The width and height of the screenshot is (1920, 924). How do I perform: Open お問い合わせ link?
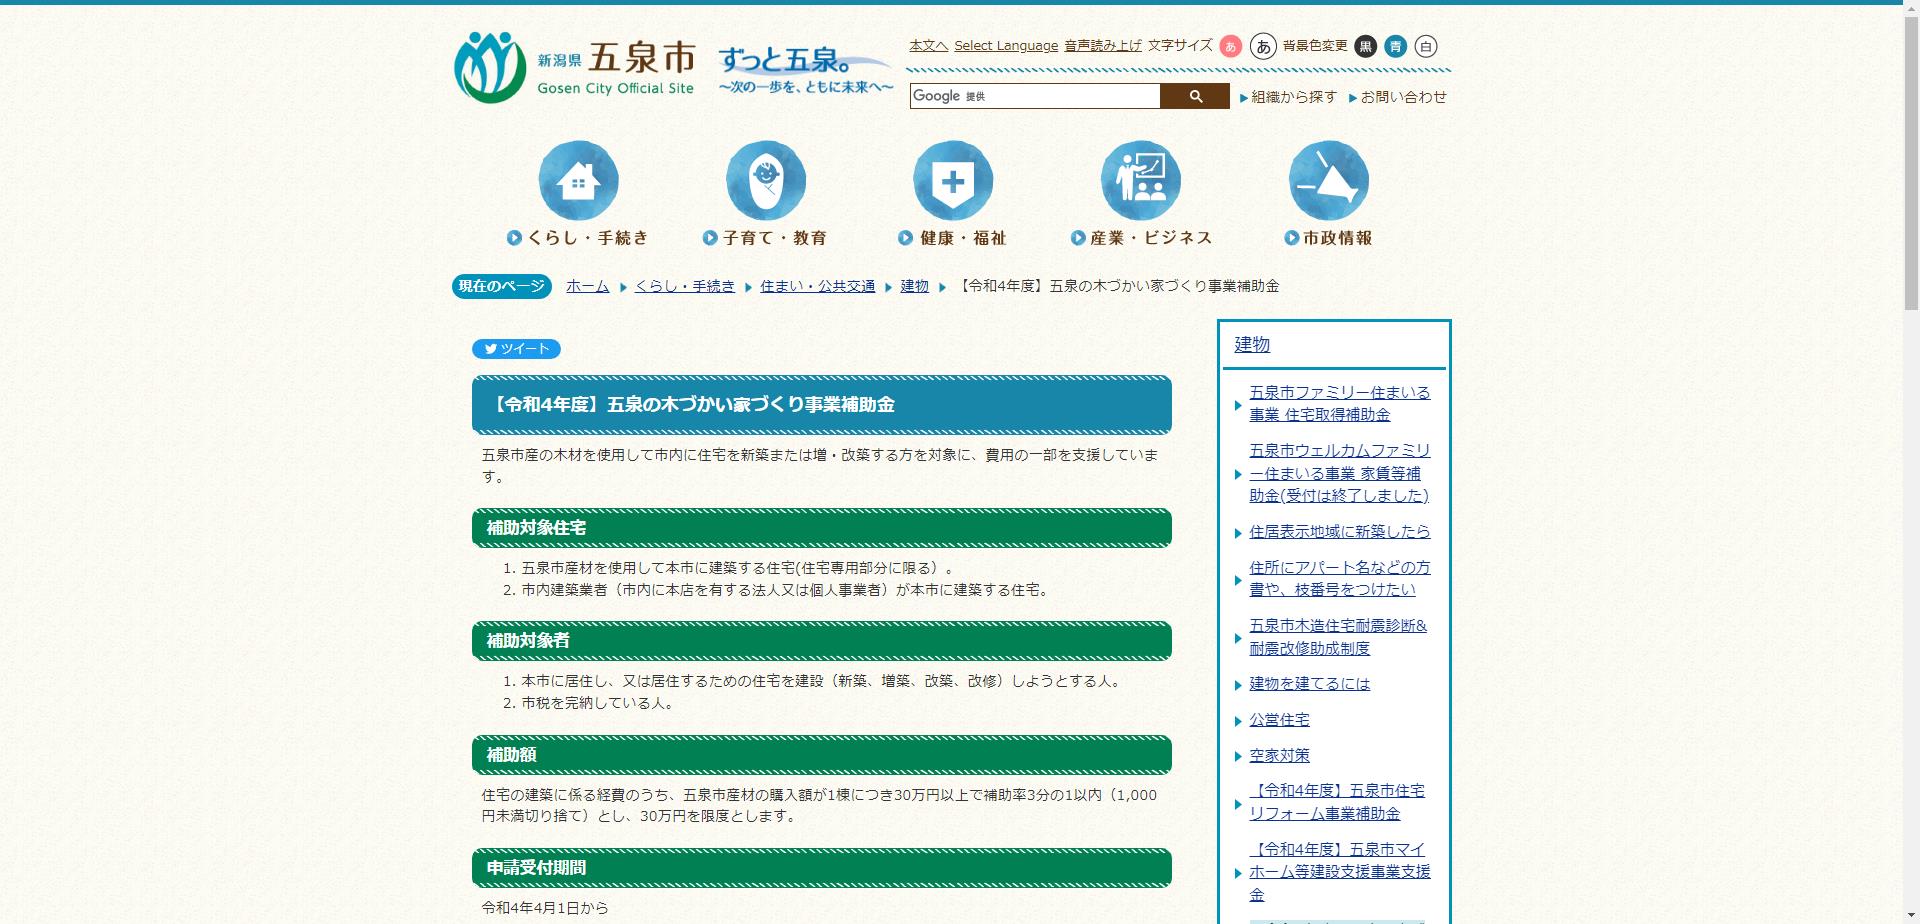1403,97
